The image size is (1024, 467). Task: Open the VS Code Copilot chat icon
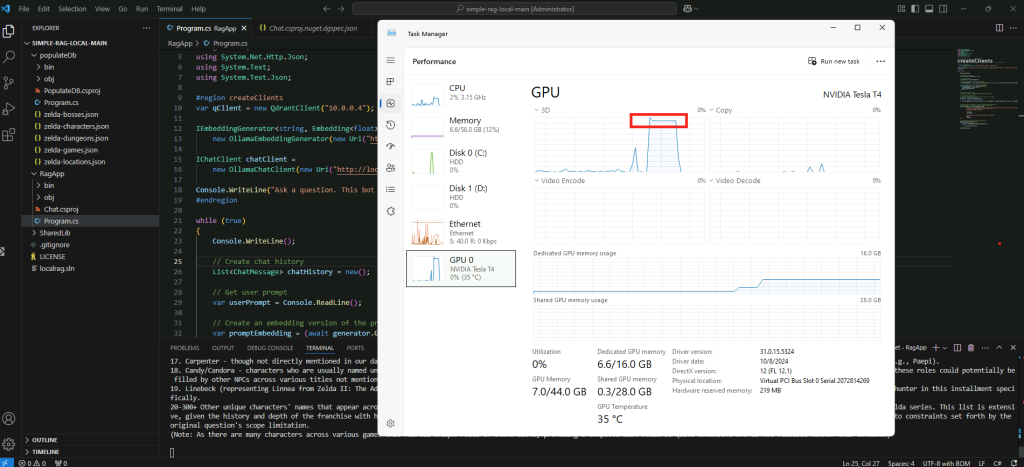pyautogui.click(x=688, y=8)
